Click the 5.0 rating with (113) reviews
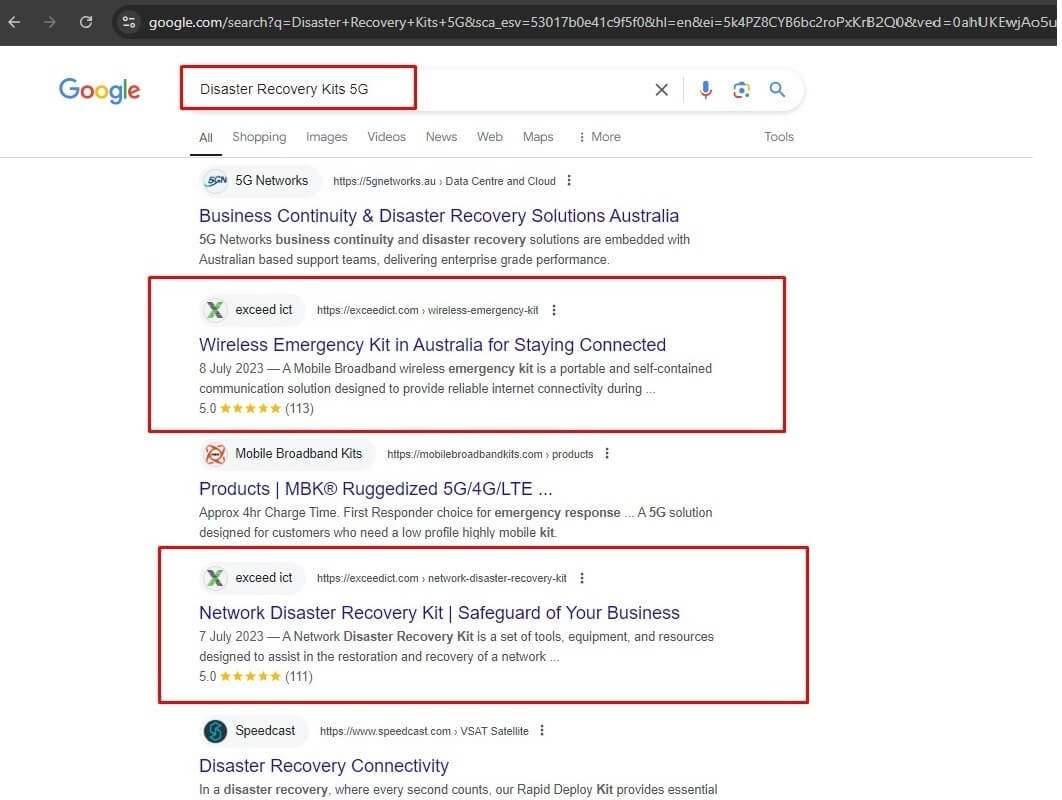The height and width of the screenshot is (800, 1062). (x=256, y=408)
